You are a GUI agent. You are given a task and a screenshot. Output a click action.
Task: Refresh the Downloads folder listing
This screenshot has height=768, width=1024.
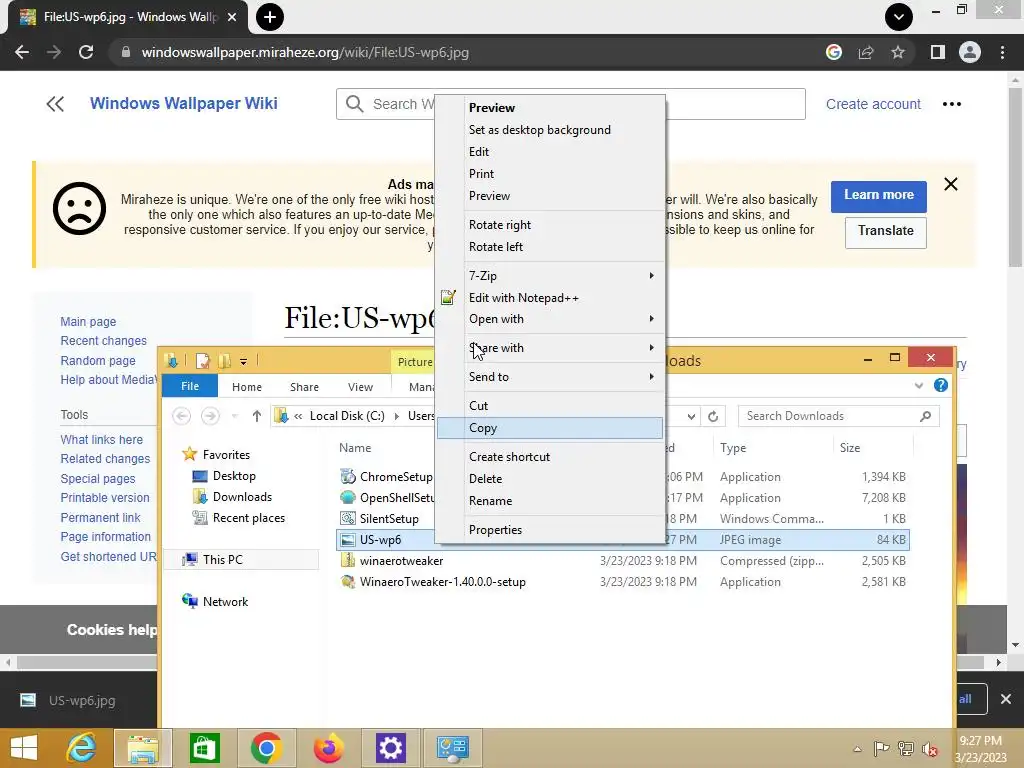713,416
